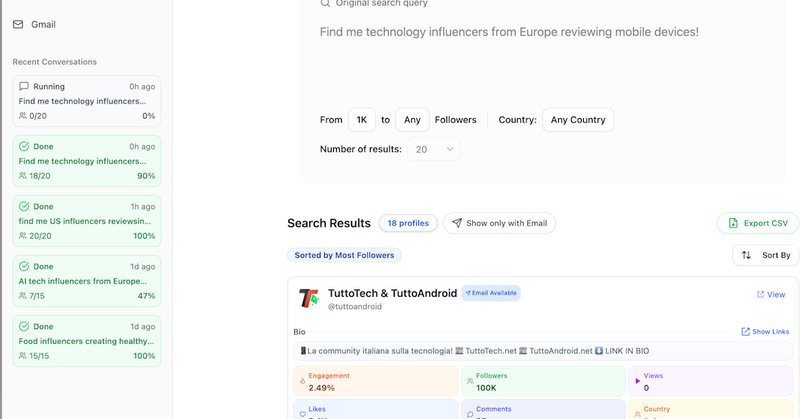Click the Likes heart icon

(x=303, y=414)
